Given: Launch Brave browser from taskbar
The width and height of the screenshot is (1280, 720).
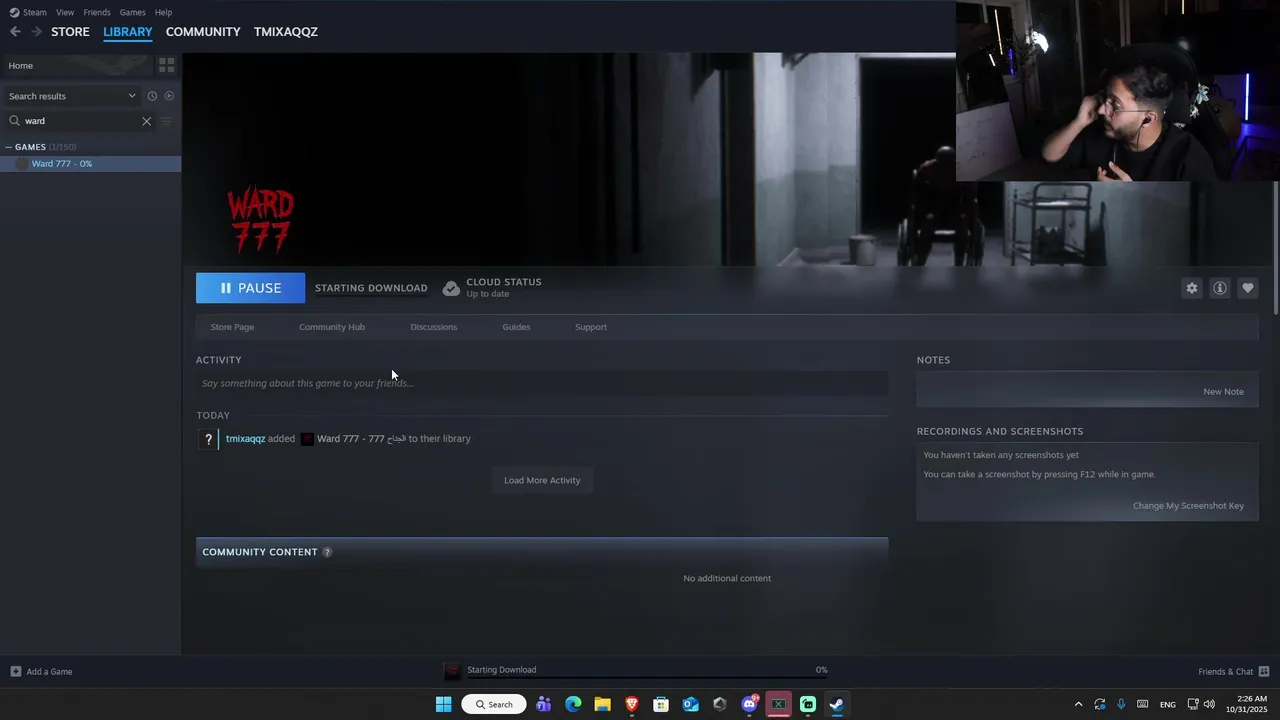Looking at the screenshot, I should [x=632, y=704].
